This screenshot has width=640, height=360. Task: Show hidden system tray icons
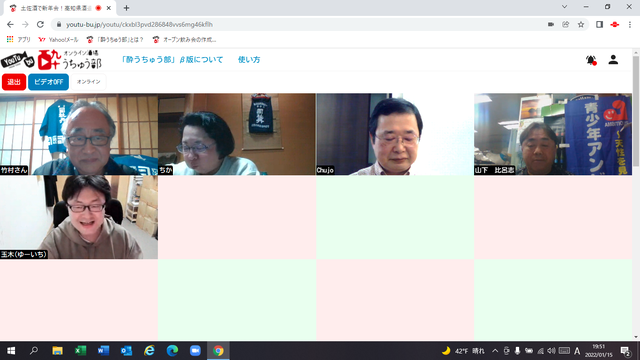coord(495,351)
